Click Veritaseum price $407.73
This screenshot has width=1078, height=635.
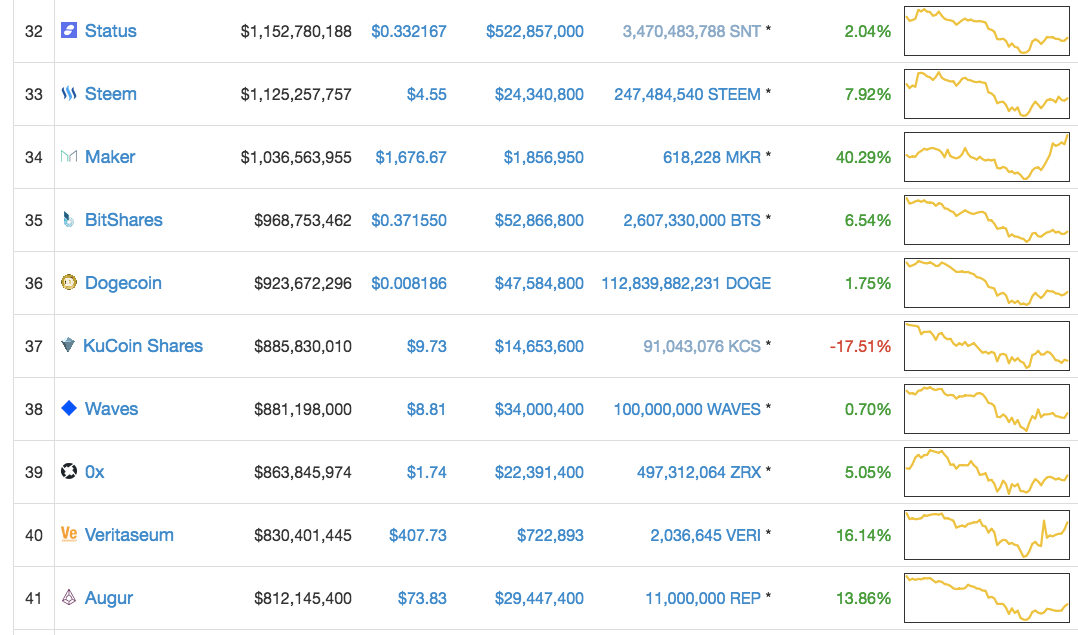pyautogui.click(x=418, y=535)
